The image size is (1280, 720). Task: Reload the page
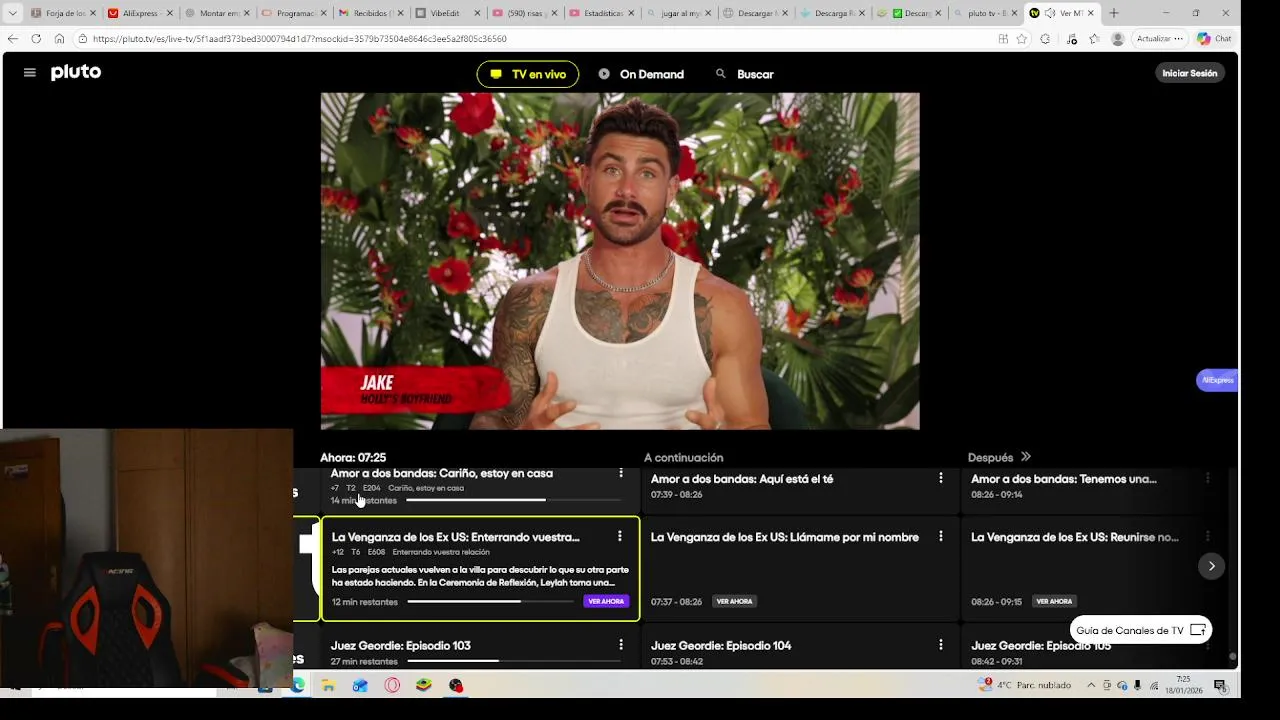(36, 39)
